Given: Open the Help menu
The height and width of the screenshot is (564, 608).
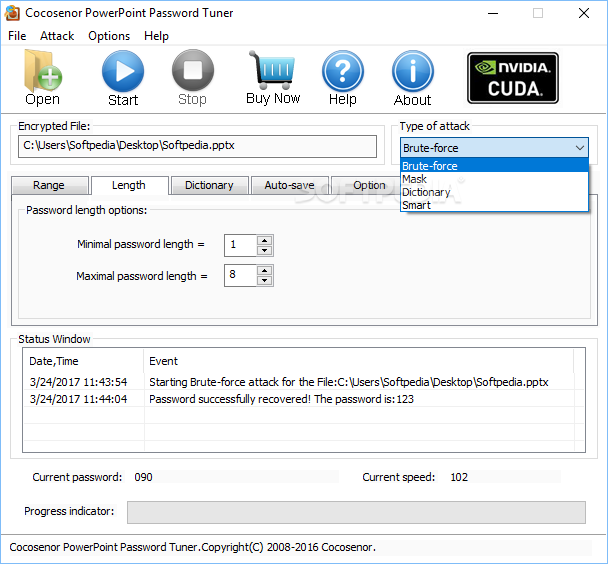Looking at the screenshot, I should tap(156, 36).
